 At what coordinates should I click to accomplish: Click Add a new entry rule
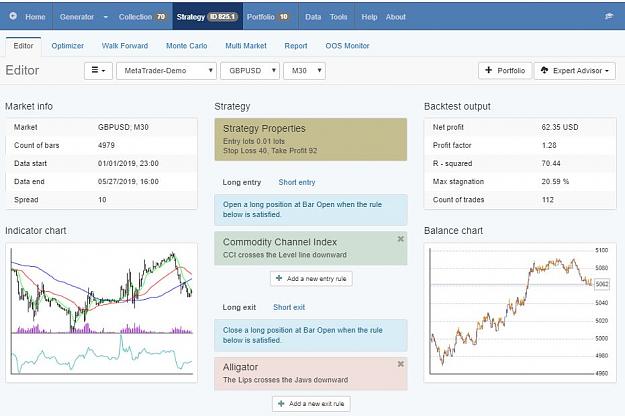(311, 279)
